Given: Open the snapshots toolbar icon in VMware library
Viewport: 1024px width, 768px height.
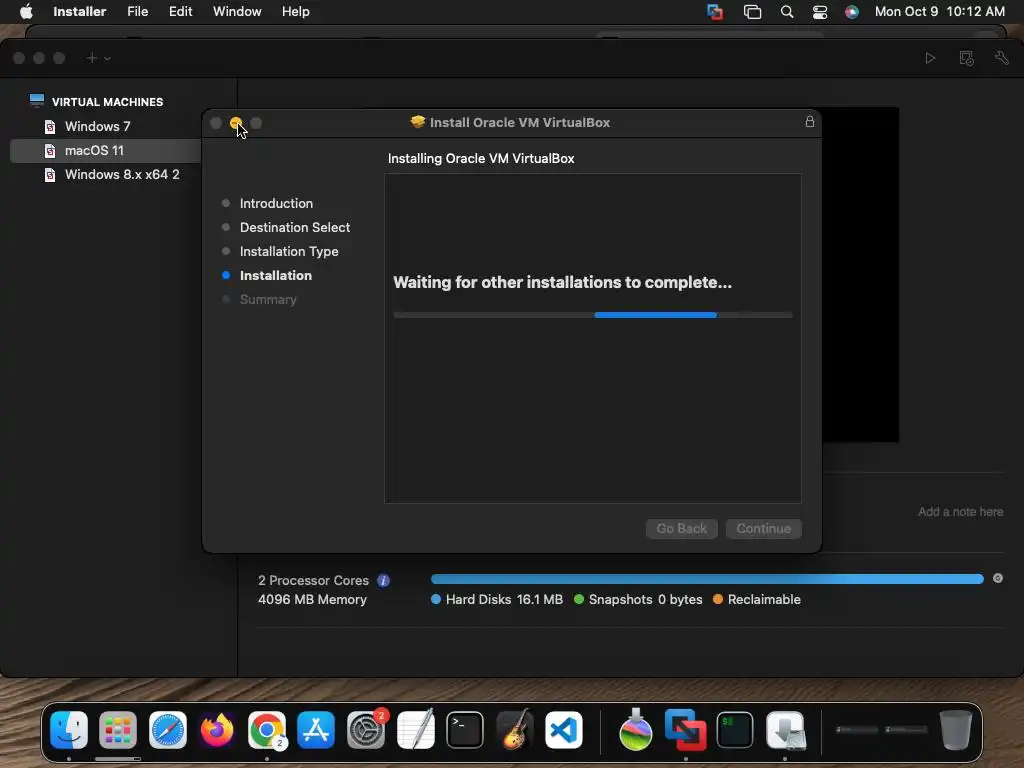Looking at the screenshot, I should (x=967, y=58).
